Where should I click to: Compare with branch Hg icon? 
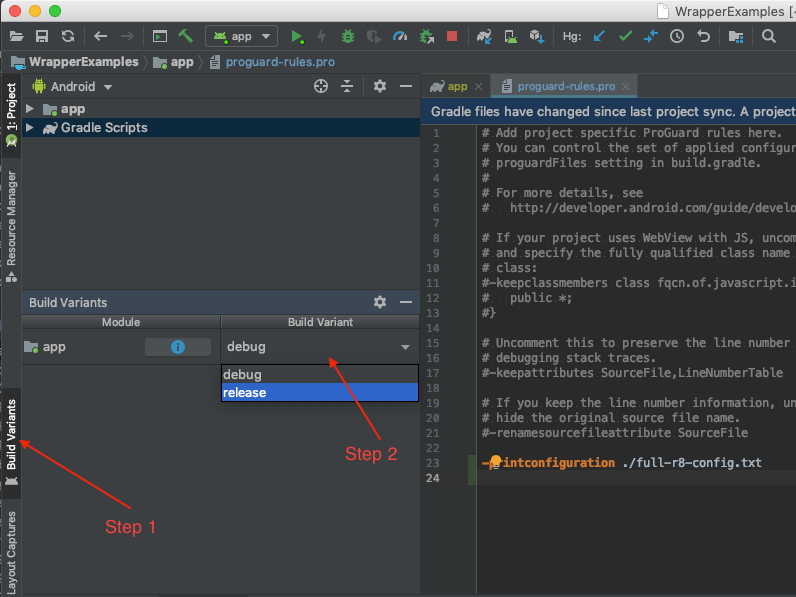651,37
